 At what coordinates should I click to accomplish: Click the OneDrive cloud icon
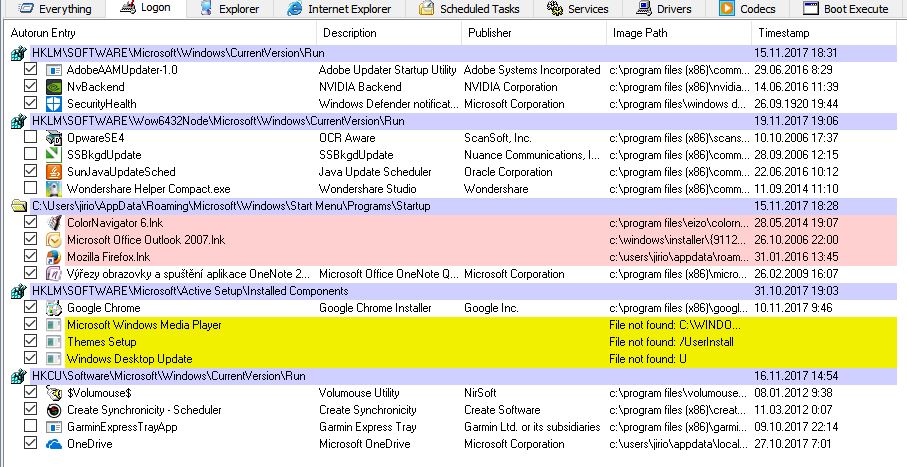[x=54, y=444]
